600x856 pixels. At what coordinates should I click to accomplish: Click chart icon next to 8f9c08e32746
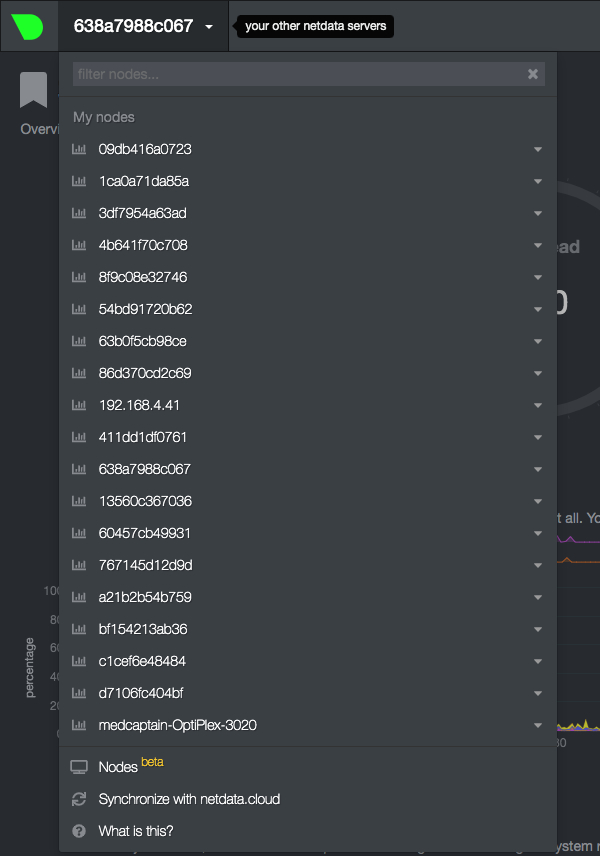coord(79,277)
